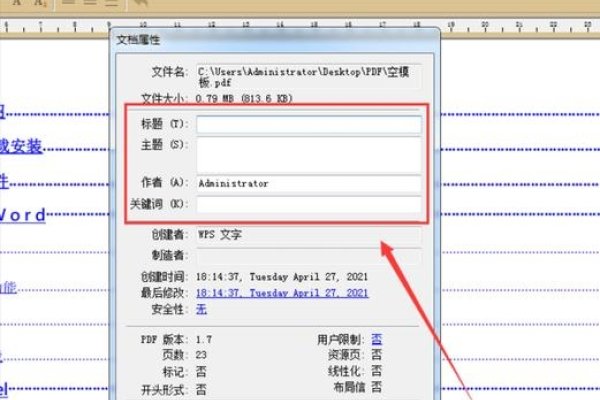Click the center align icon in toolbar

coord(89,4)
